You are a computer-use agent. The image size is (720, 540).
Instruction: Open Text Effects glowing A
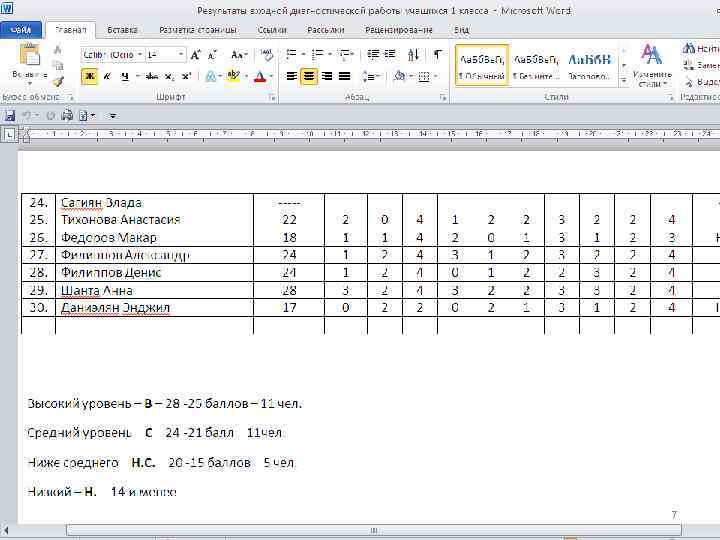[x=210, y=76]
